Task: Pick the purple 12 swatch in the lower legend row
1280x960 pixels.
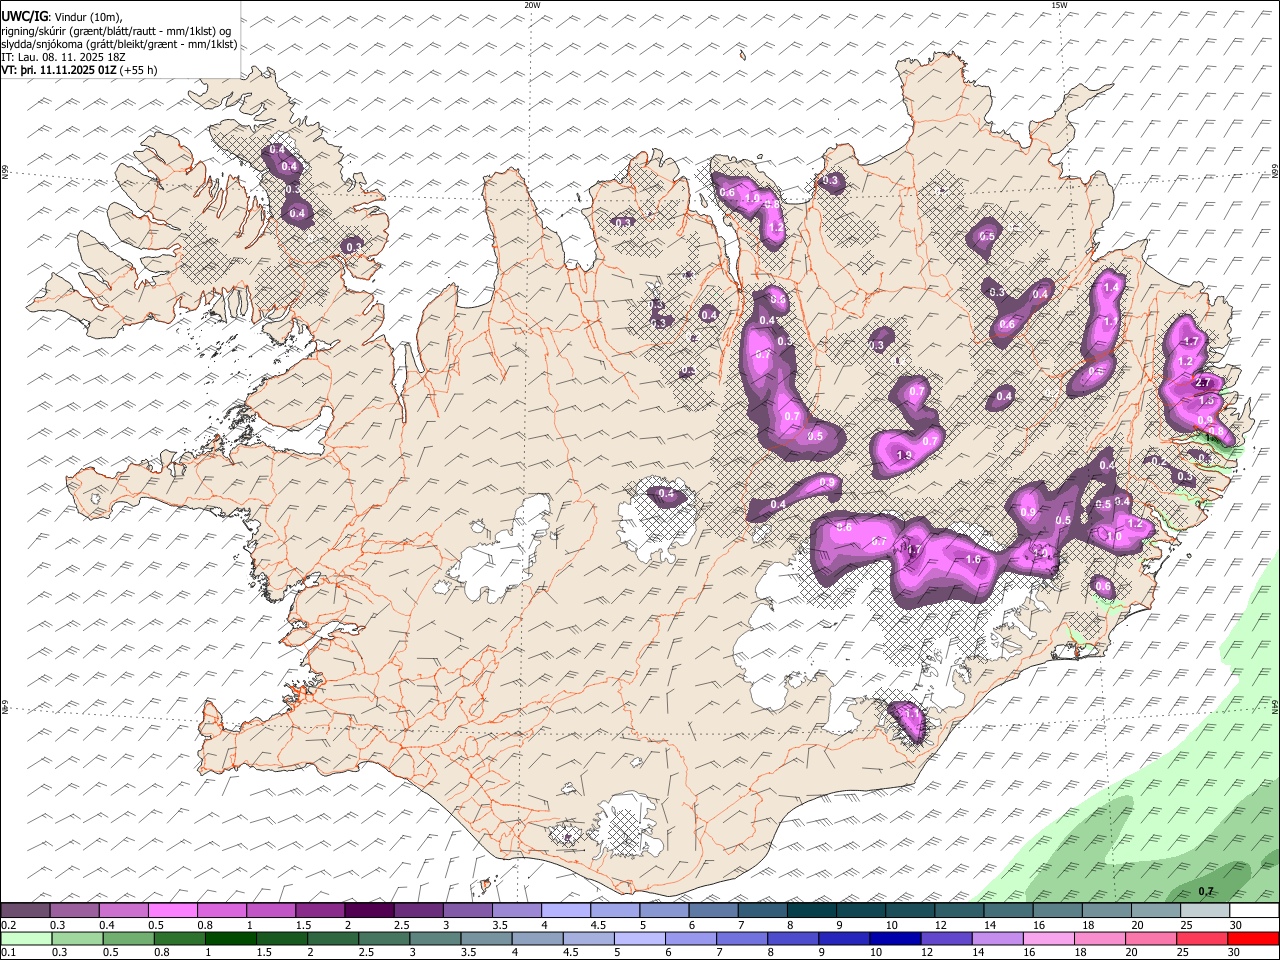Action: (944, 938)
